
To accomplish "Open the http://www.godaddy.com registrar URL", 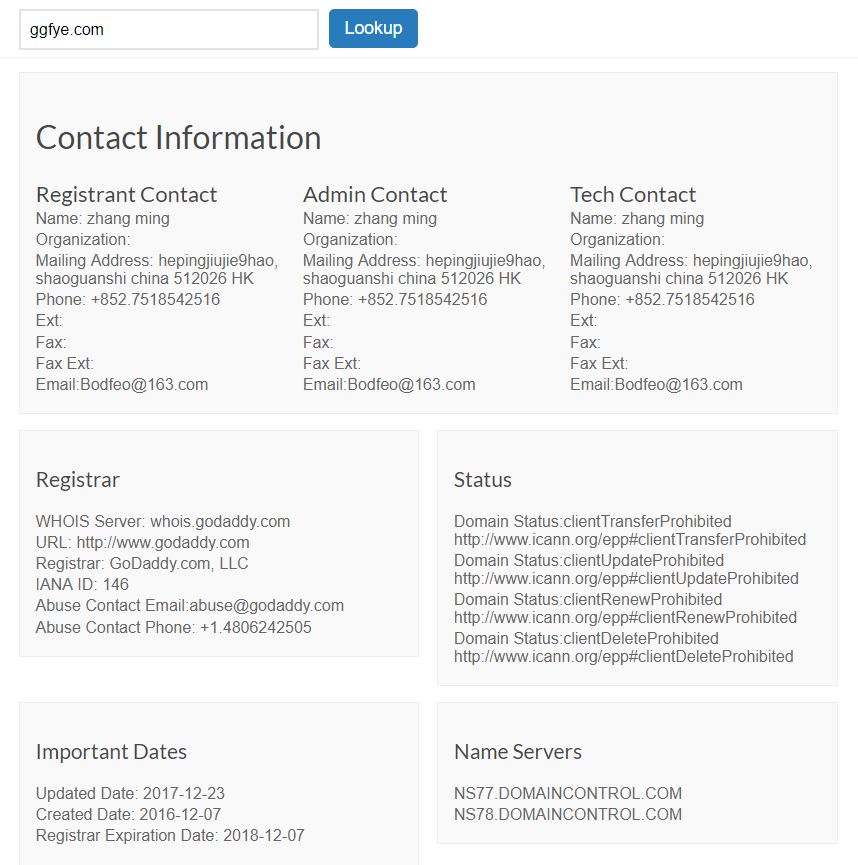I will (163, 542).
